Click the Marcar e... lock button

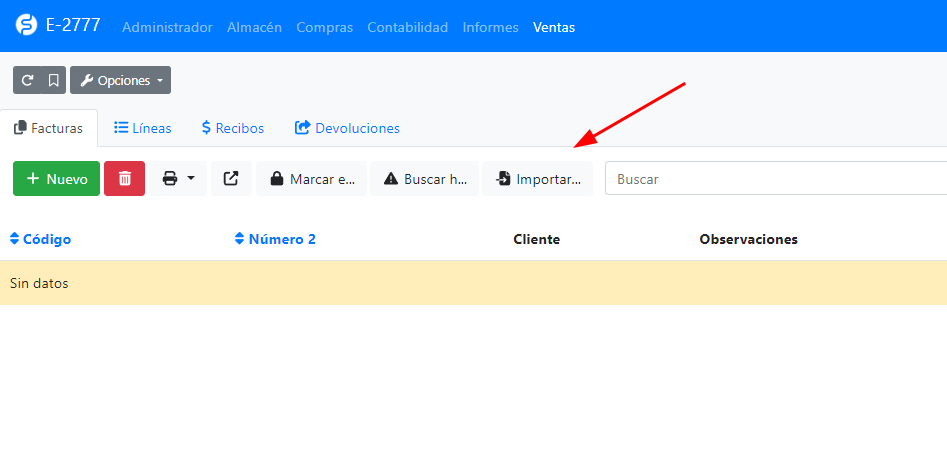[312, 179]
